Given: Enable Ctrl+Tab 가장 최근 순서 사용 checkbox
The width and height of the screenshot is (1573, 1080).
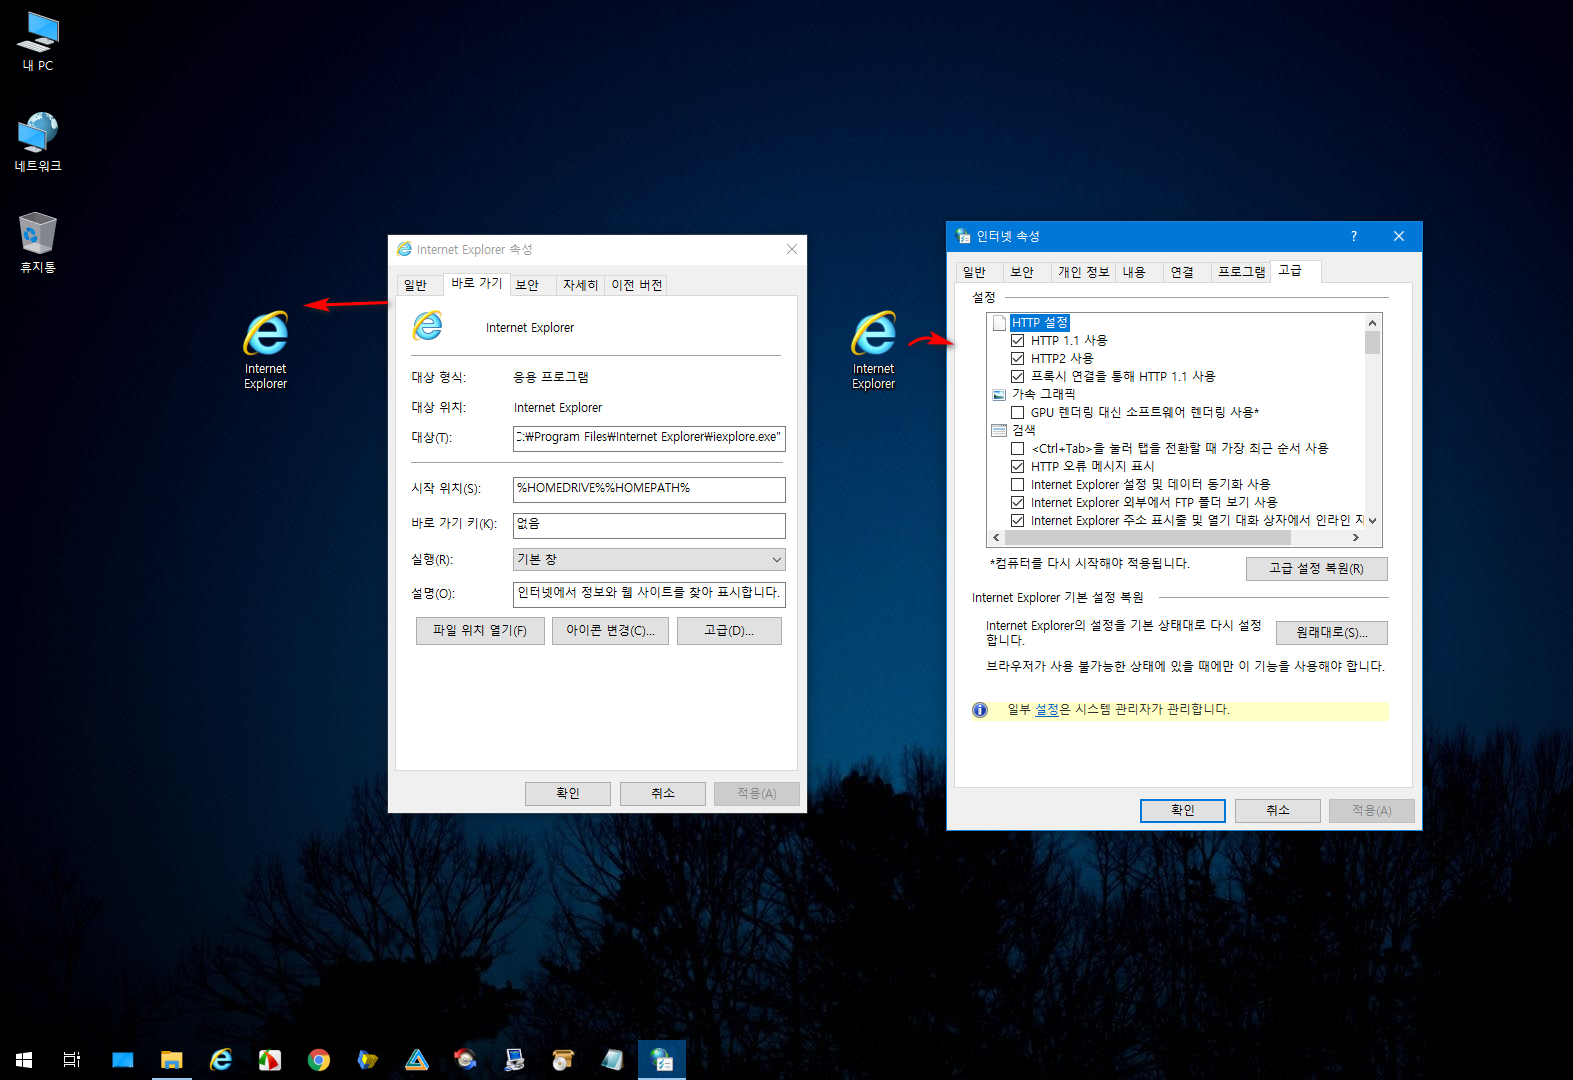Looking at the screenshot, I should (x=1017, y=448).
